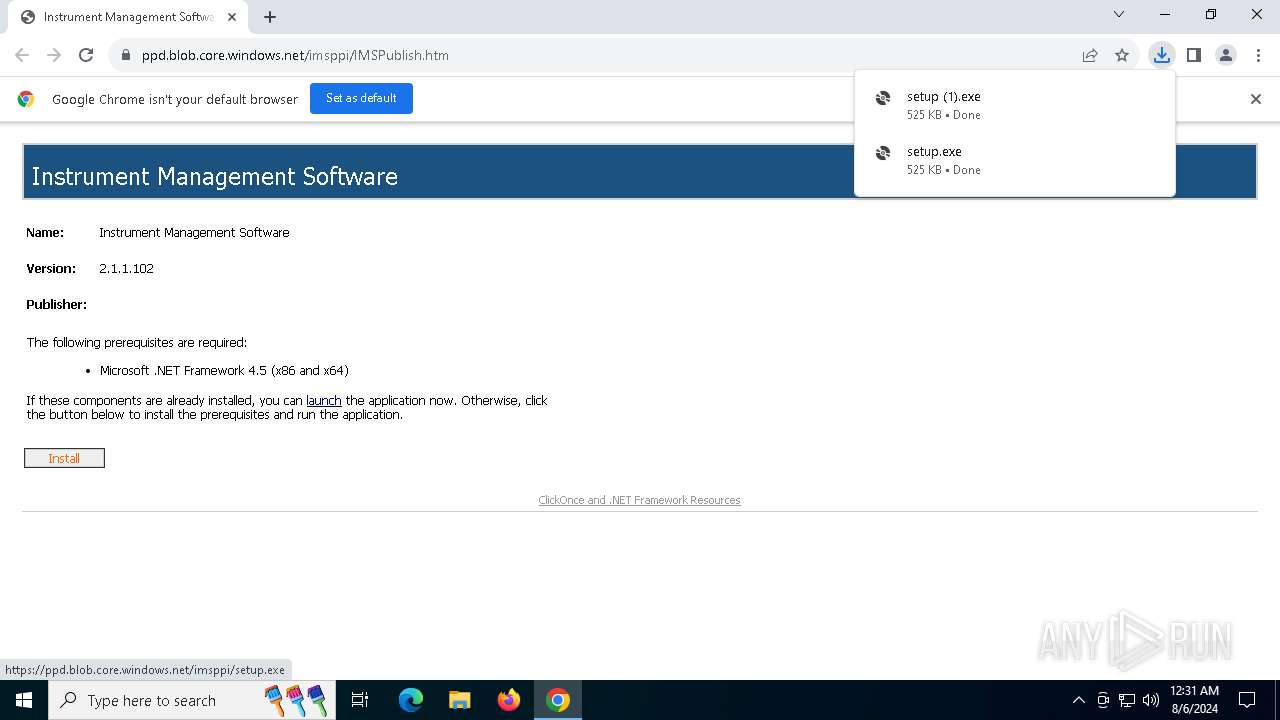This screenshot has height=720, width=1280.
Task: Click the setup.exe file icon
Action: pyautogui.click(x=883, y=153)
